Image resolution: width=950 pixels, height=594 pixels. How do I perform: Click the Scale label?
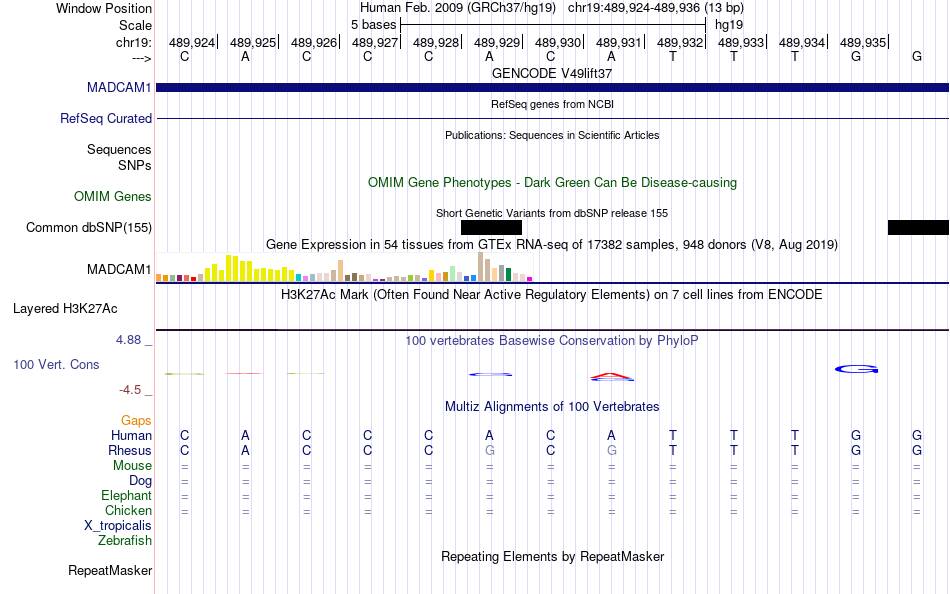pos(135,25)
